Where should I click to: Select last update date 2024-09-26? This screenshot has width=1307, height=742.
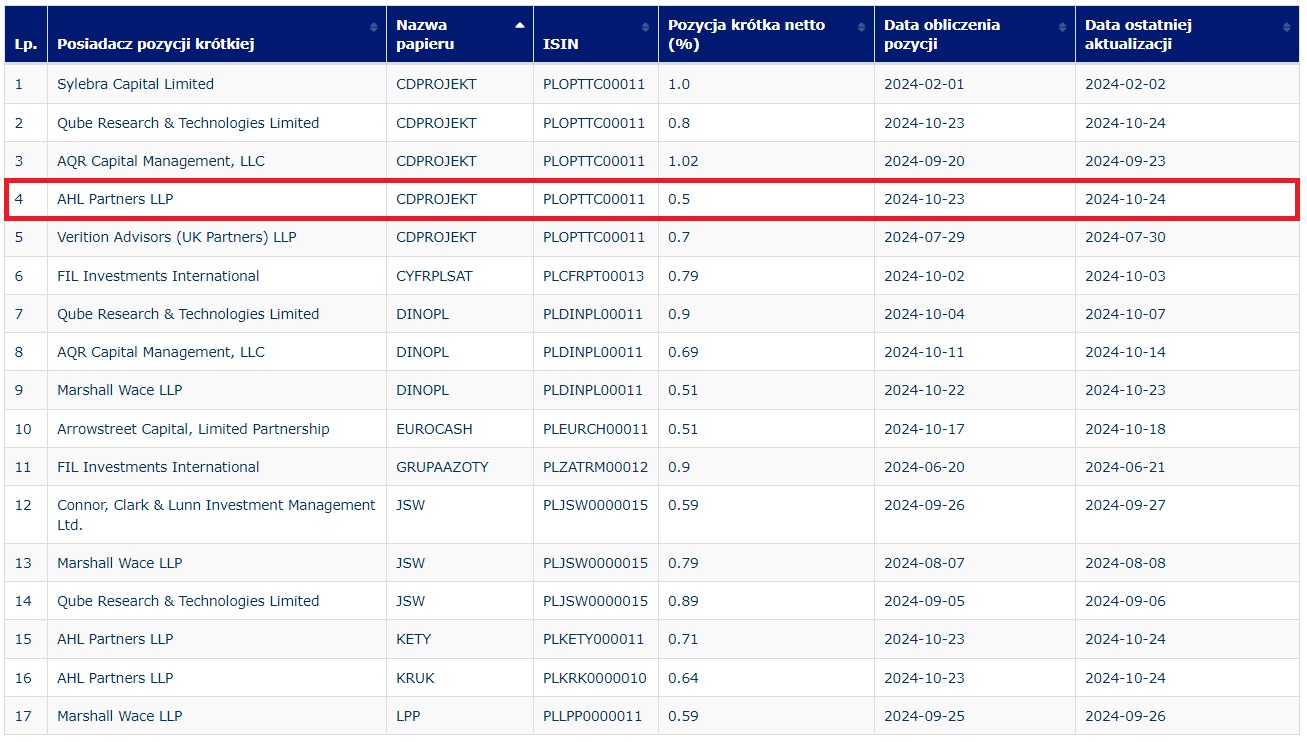pos(1125,716)
